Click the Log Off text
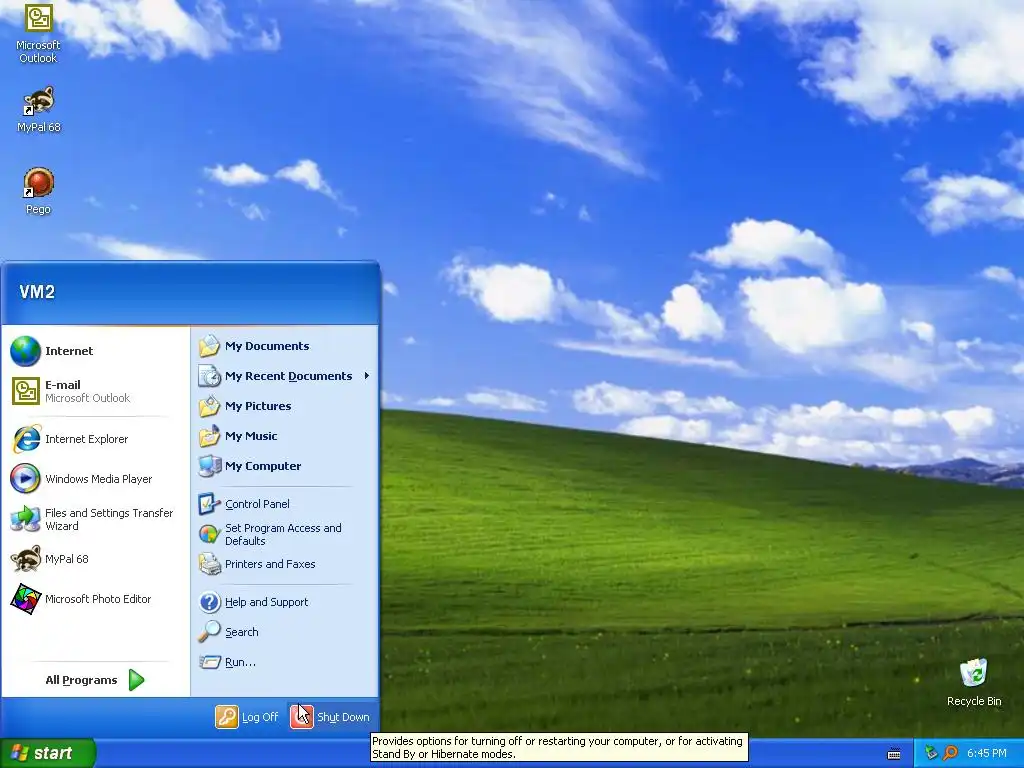Screen dimensions: 1024x768 [x=260, y=717]
